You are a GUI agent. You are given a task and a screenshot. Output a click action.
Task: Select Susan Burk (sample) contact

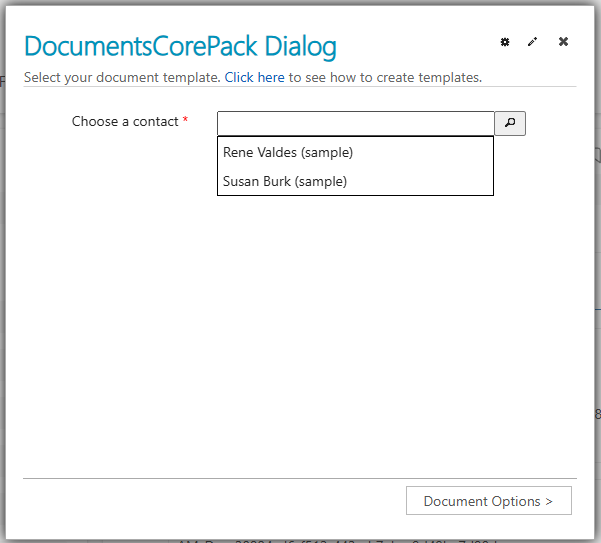pos(355,181)
